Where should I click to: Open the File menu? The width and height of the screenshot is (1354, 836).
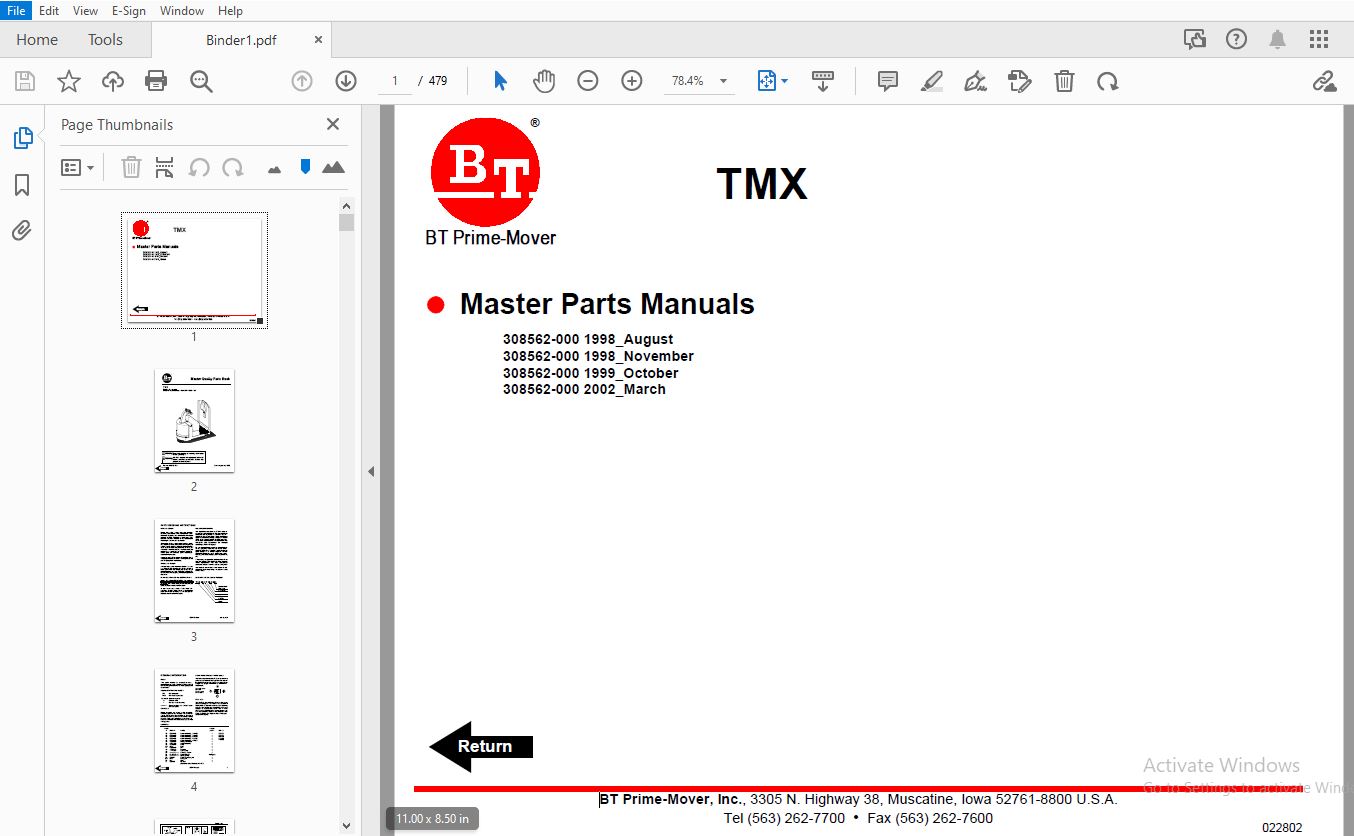[17, 10]
